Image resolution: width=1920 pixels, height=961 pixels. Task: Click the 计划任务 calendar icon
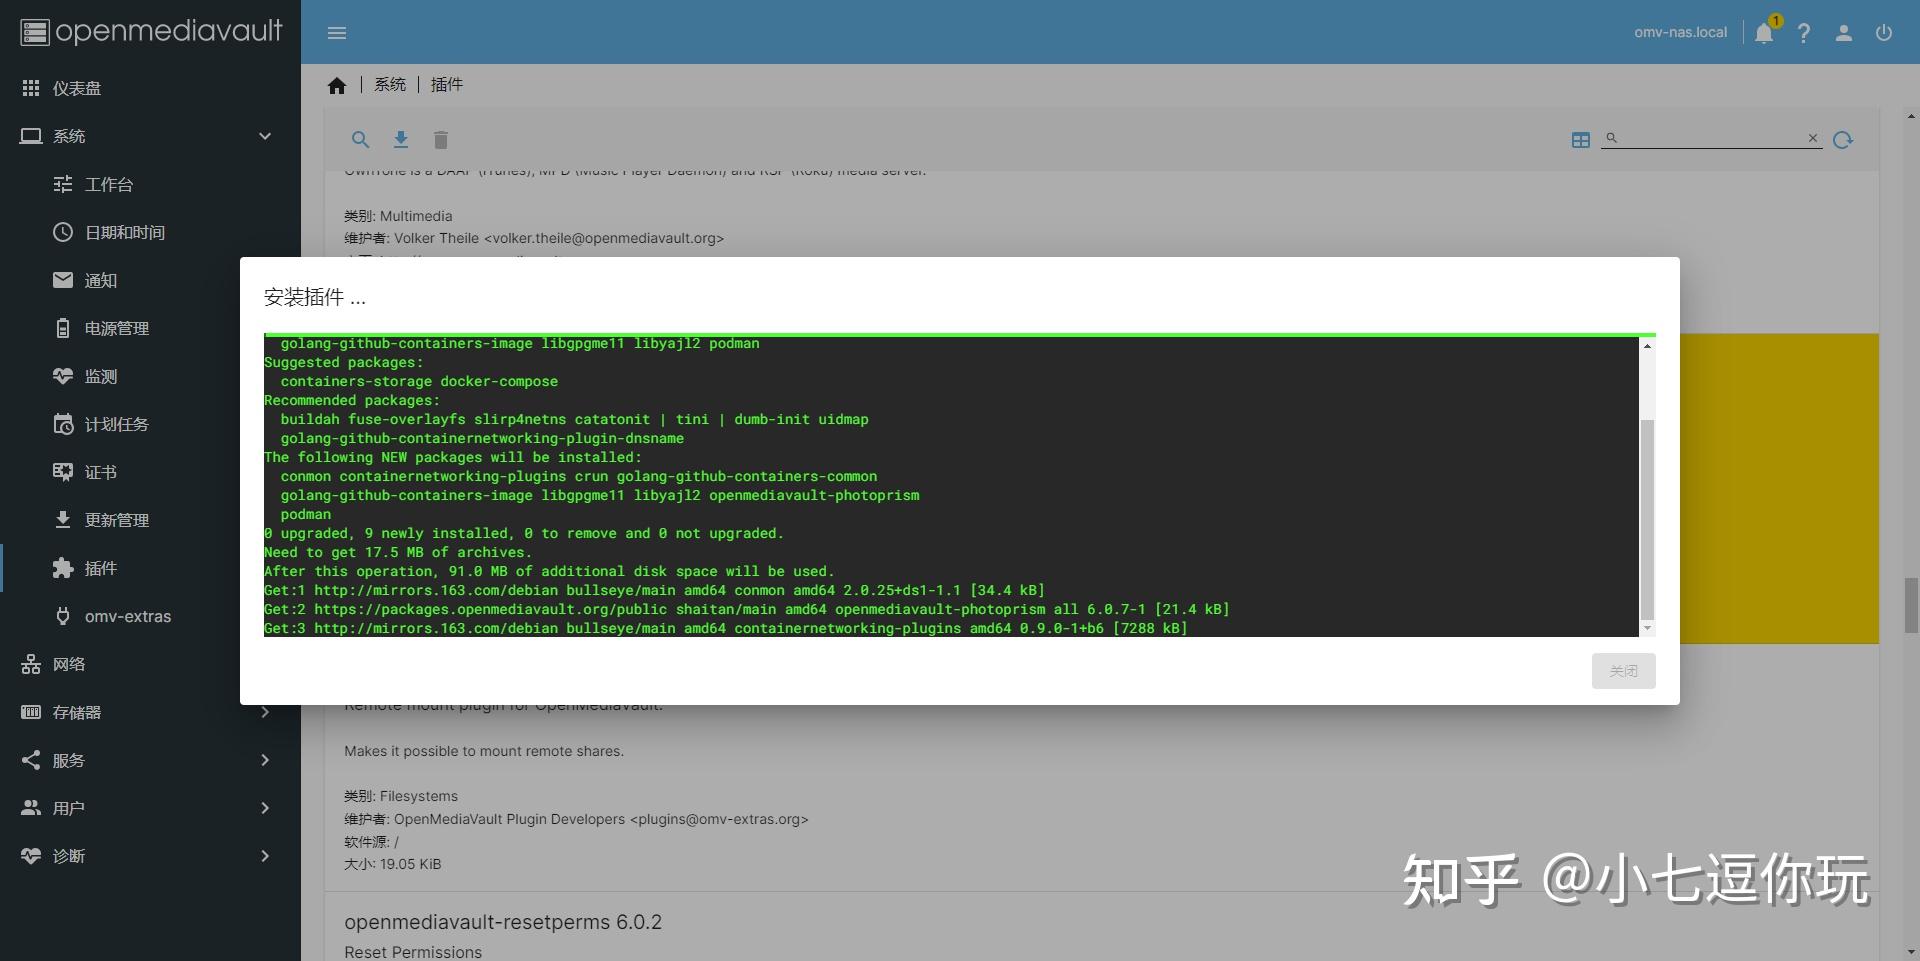[x=63, y=424]
